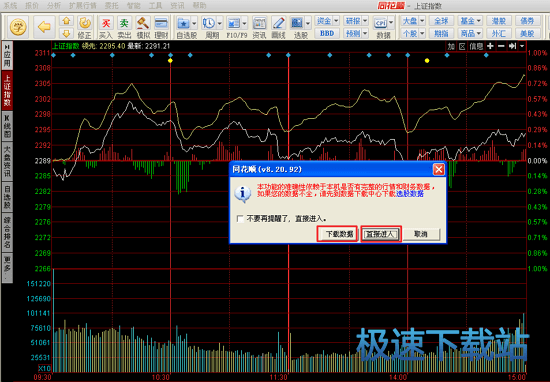The width and height of the screenshot is (550, 382).
Task: Click the yellow back arrow icon
Action: (44, 27)
